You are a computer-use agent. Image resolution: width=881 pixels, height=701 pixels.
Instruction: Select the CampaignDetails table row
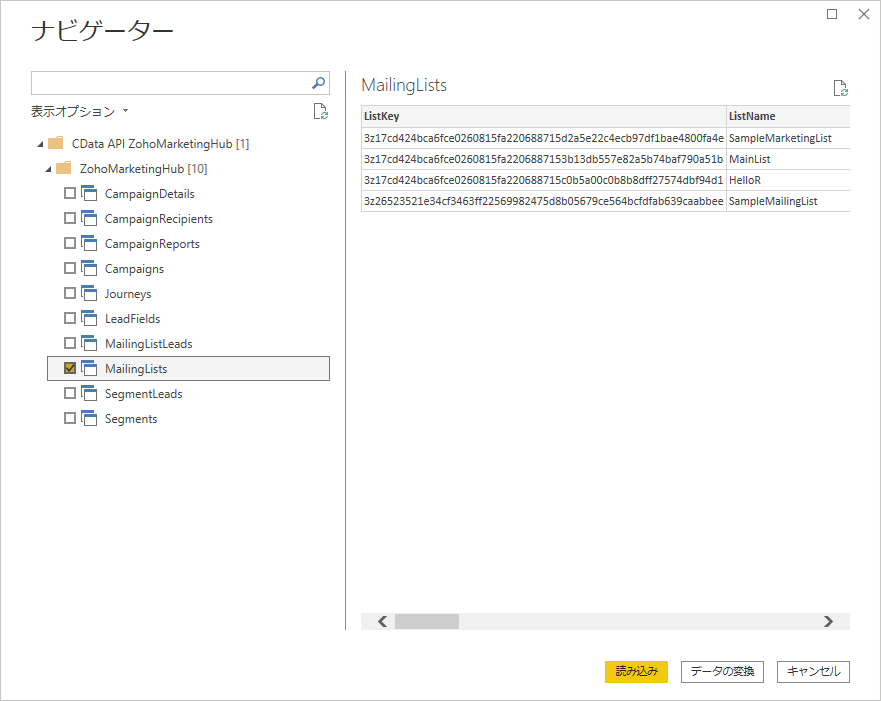pos(188,193)
